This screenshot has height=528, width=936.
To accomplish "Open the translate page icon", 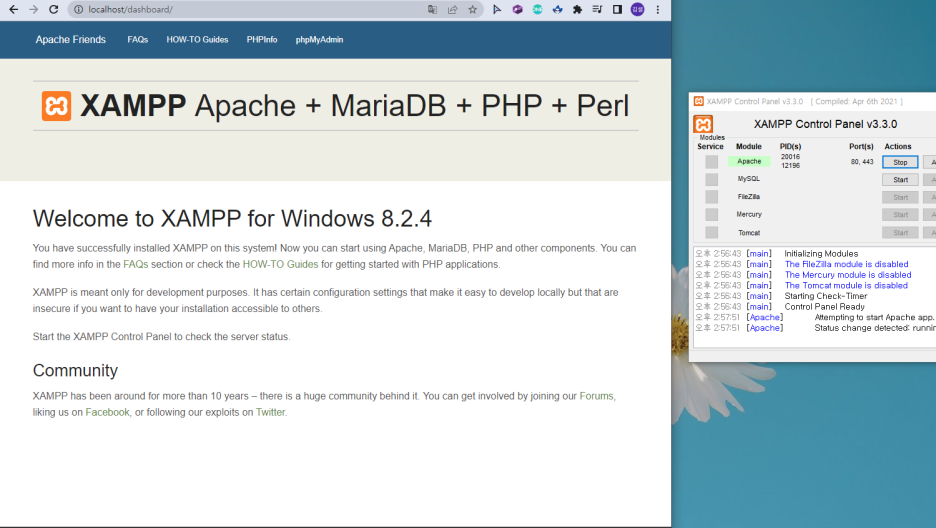I will [x=432, y=10].
